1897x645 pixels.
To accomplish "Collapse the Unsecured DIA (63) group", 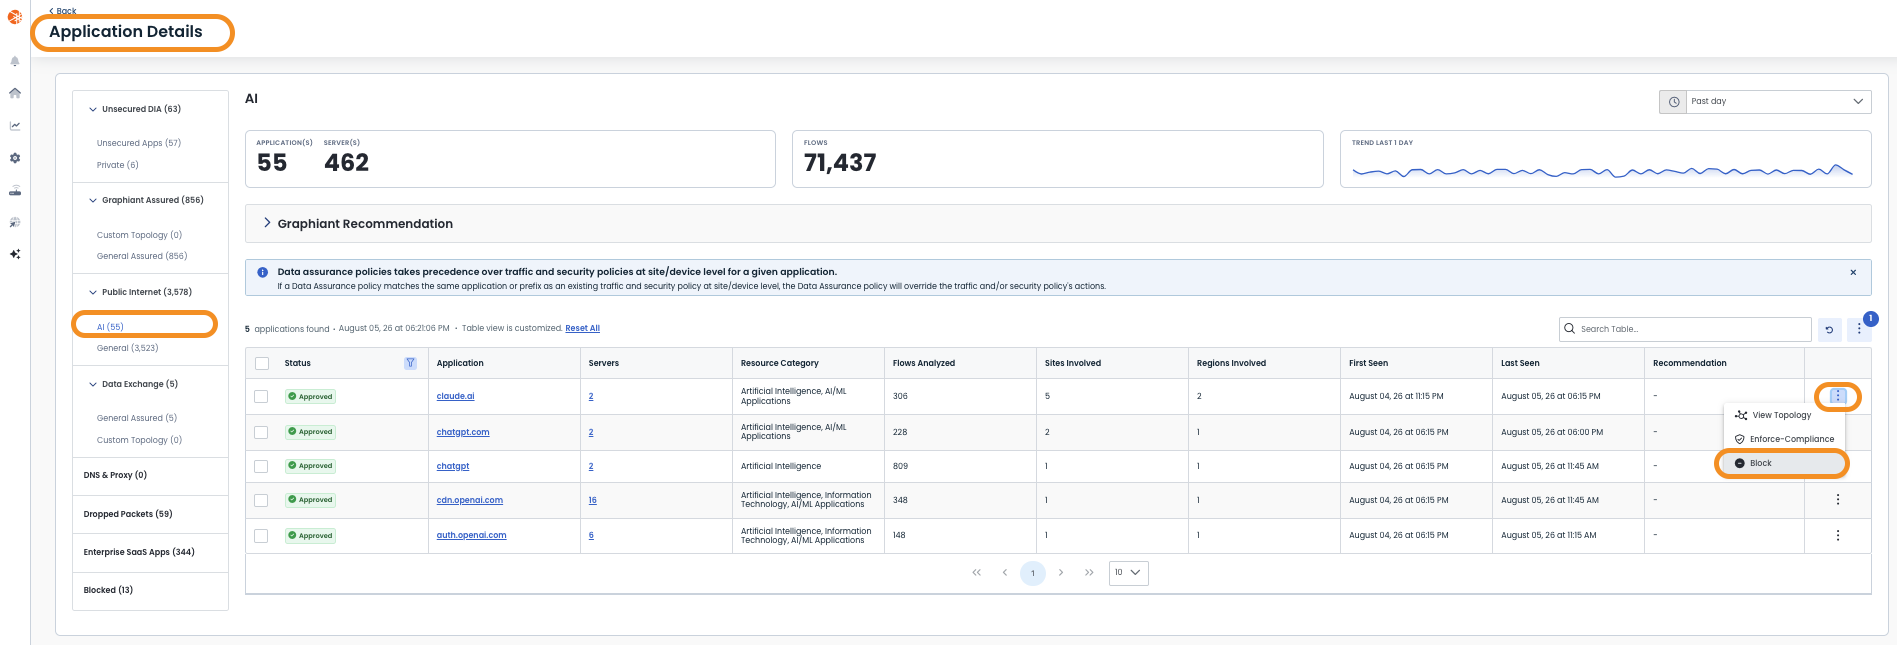I will pyautogui.click(x=93, y=109).
